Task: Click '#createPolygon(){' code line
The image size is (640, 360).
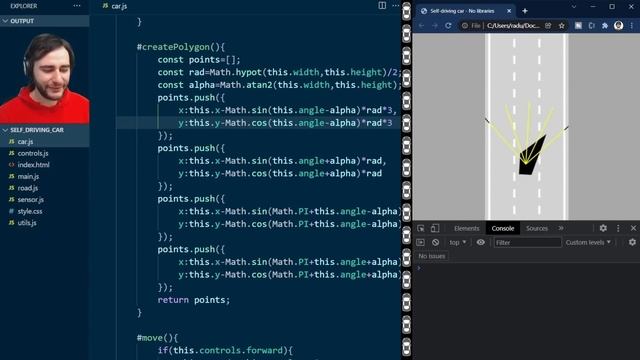Action: (x=181, y=47)
